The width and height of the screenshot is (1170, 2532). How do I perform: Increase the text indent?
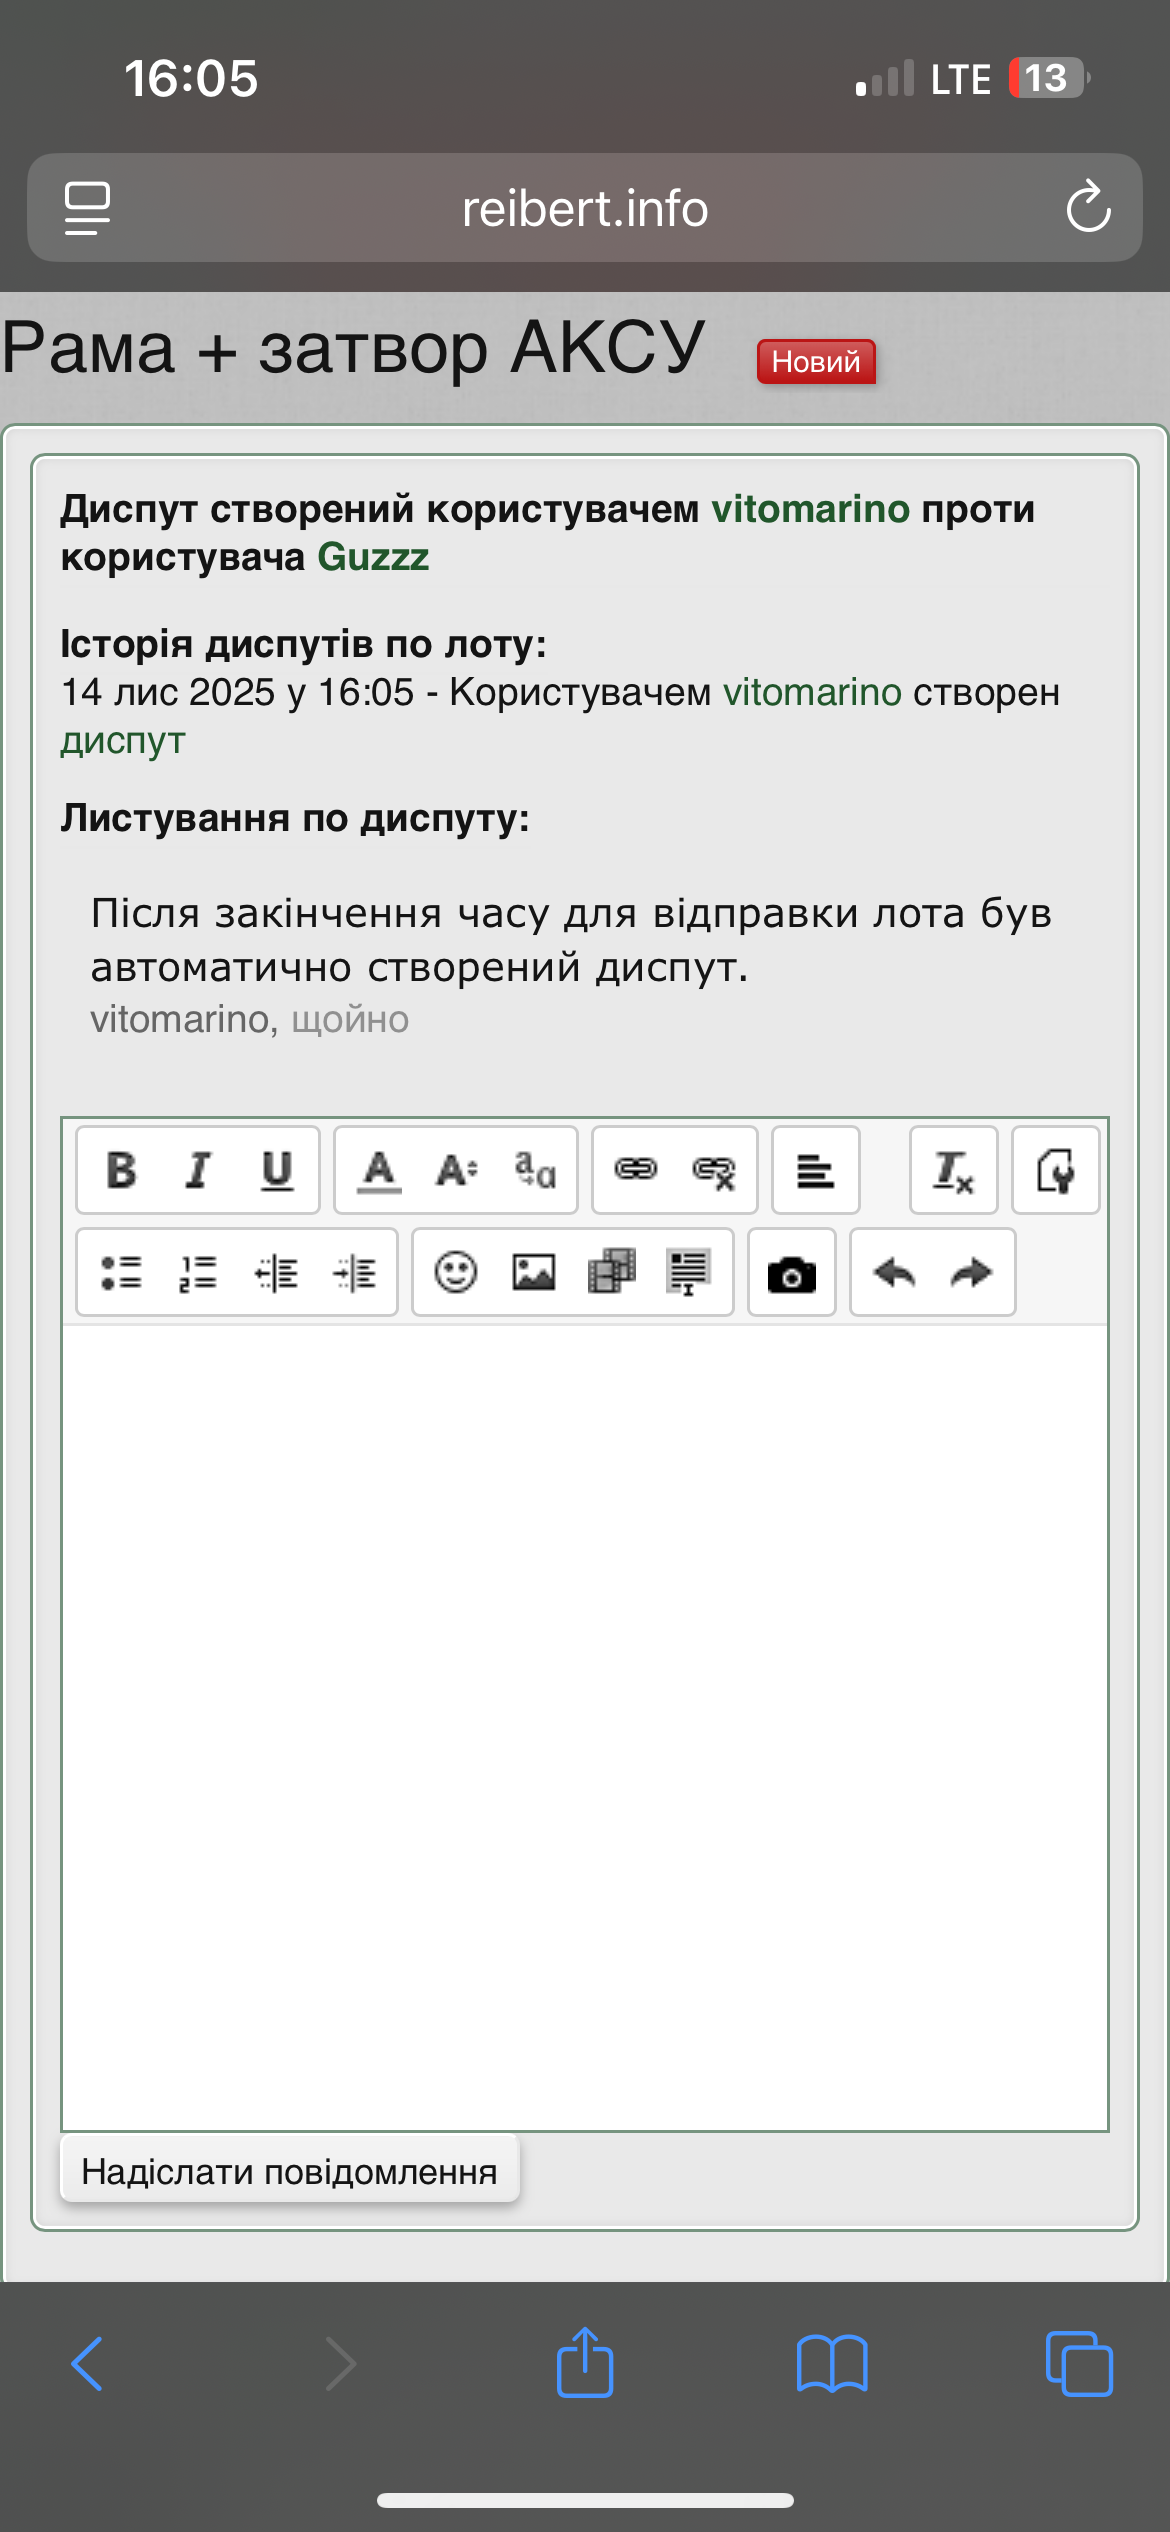(x=354, y=1272)
